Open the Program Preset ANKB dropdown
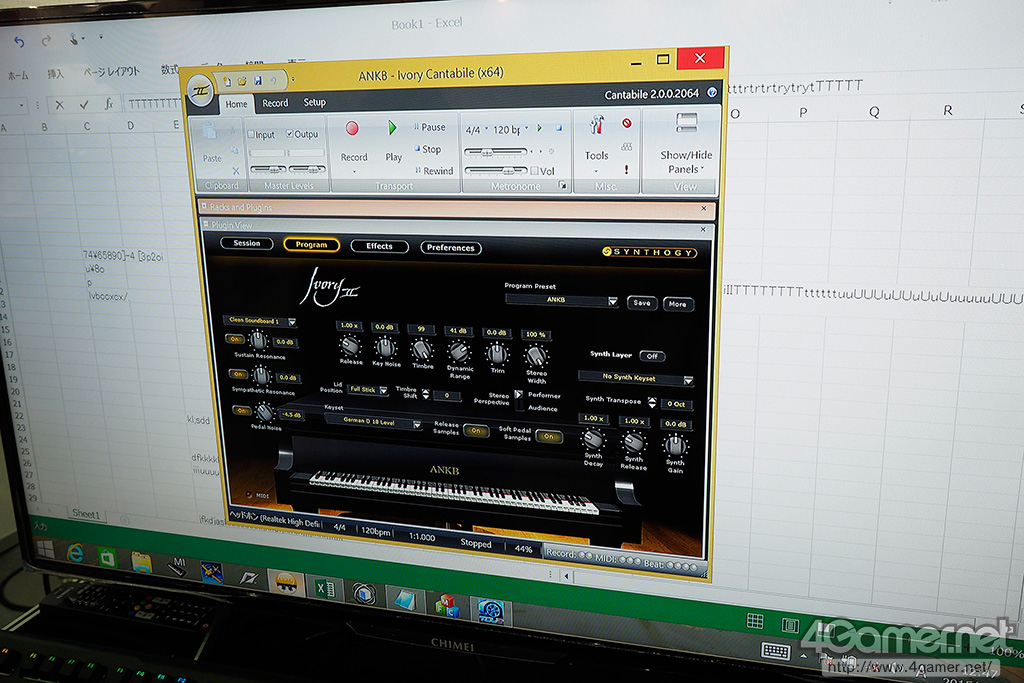The image size is (1024, 683). (562, 300)
